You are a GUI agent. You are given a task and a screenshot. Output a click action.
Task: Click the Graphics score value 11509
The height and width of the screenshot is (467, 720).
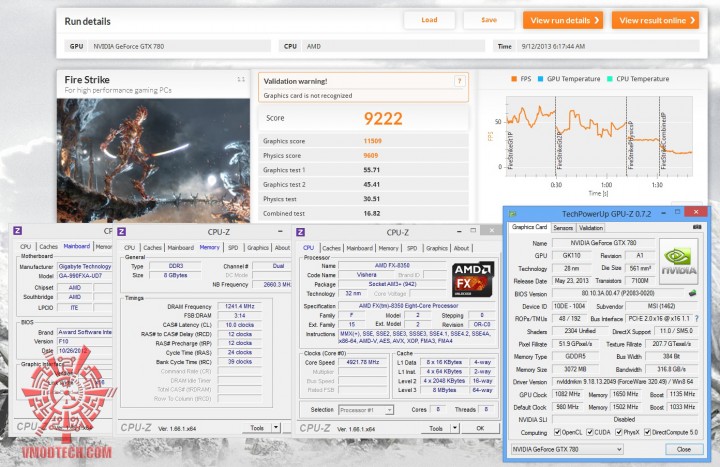(372, 141)
